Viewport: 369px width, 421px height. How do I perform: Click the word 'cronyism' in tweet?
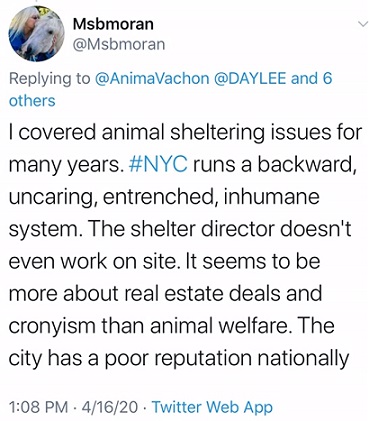pyautogui.click(x=52, y=326)
